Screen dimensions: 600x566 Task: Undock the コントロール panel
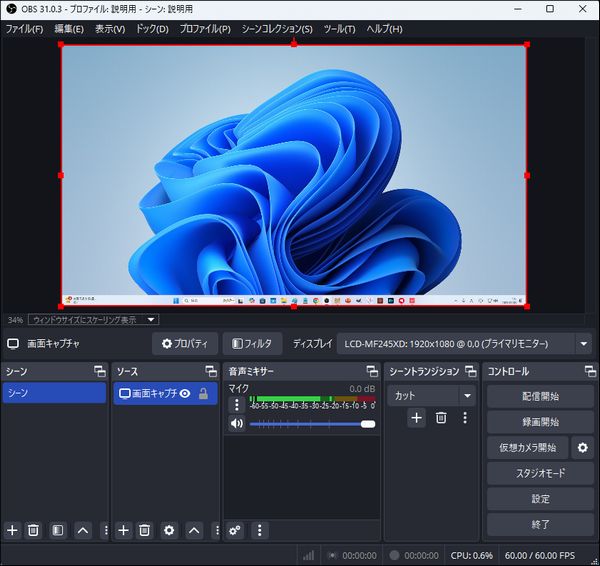(590, 371)
